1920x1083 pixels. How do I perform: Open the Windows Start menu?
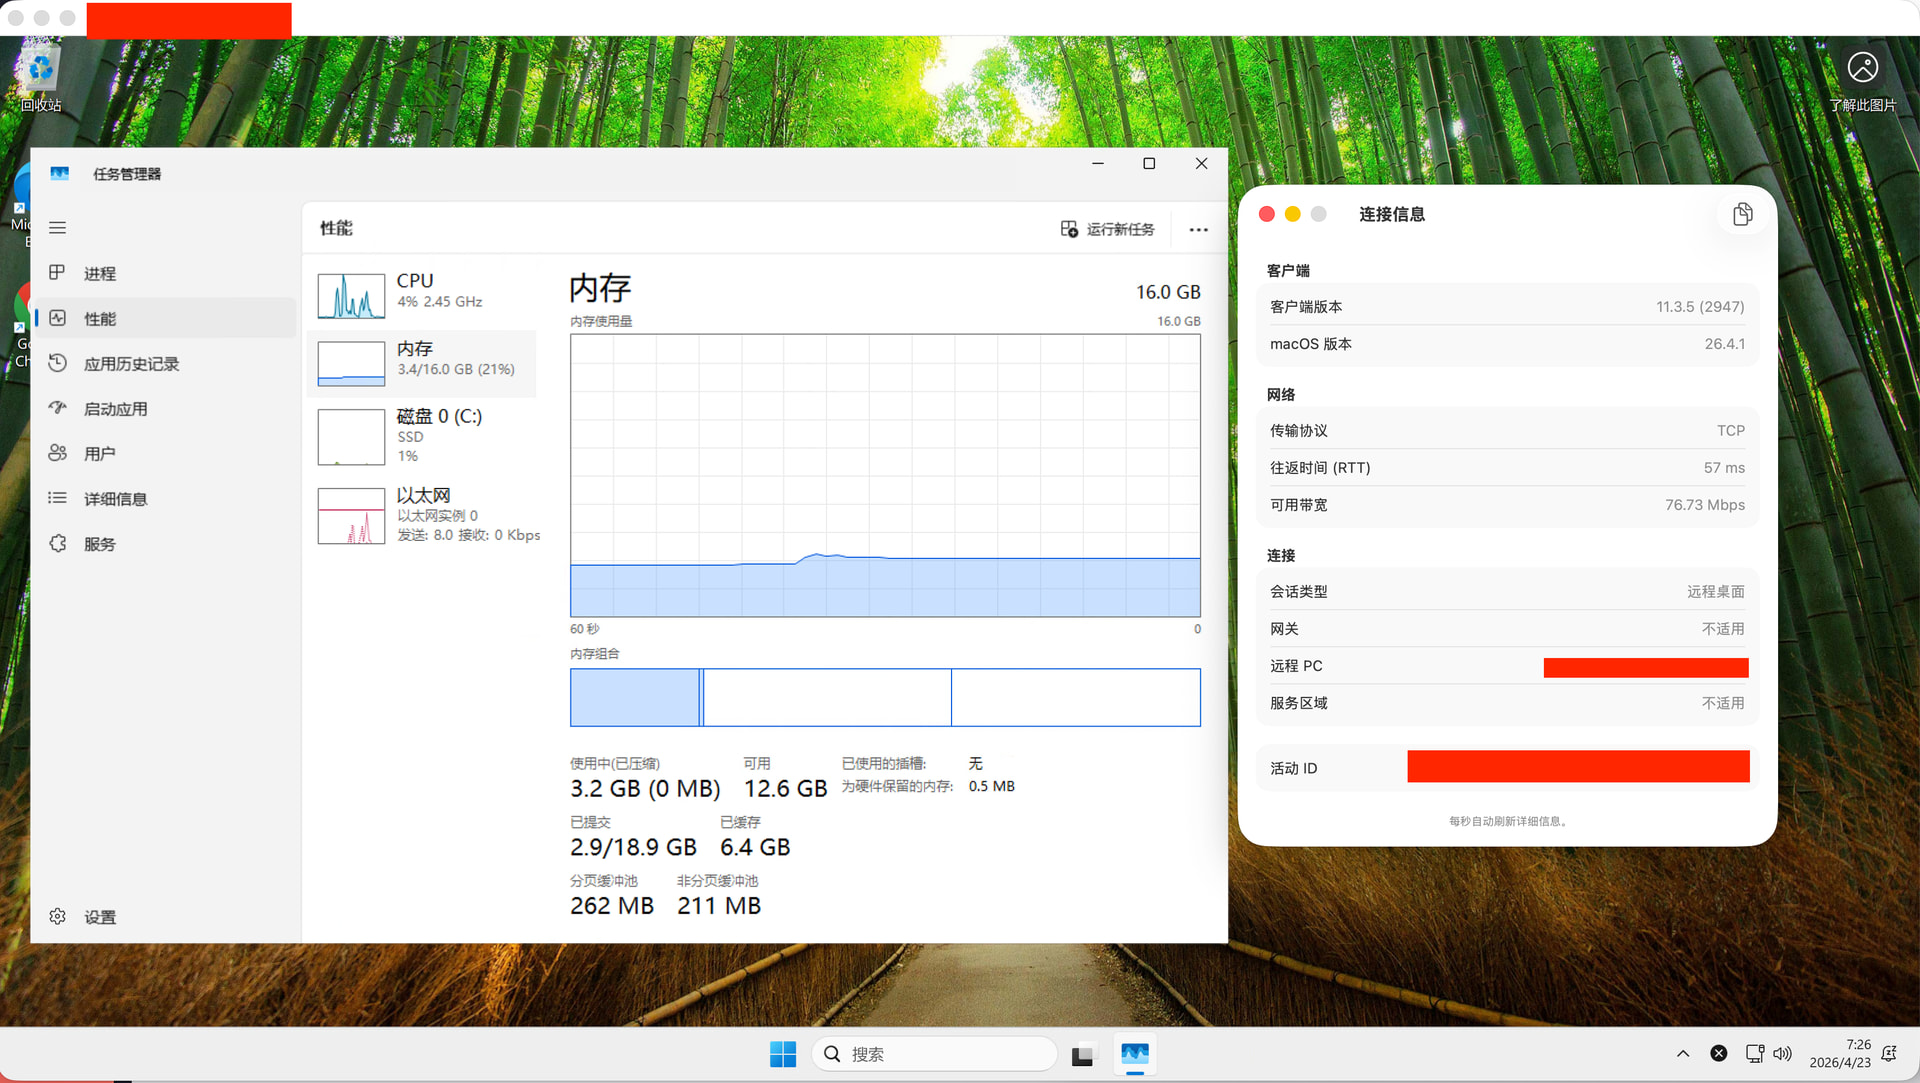pyautogui.click(x=783, y=1054)
